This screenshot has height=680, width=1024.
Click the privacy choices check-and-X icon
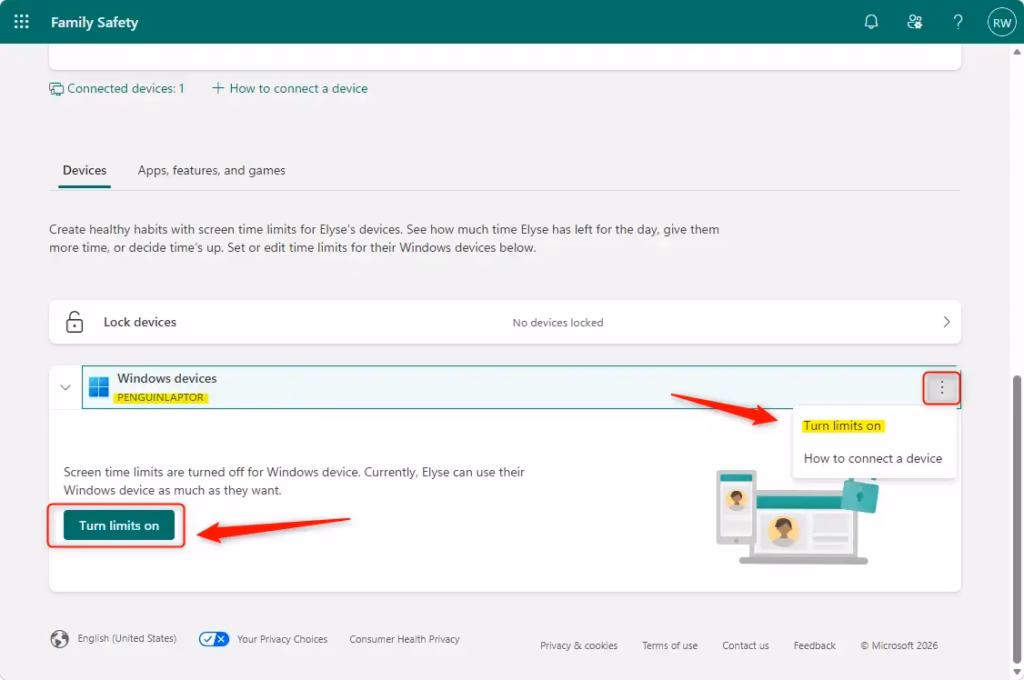[x=214, y=639]
